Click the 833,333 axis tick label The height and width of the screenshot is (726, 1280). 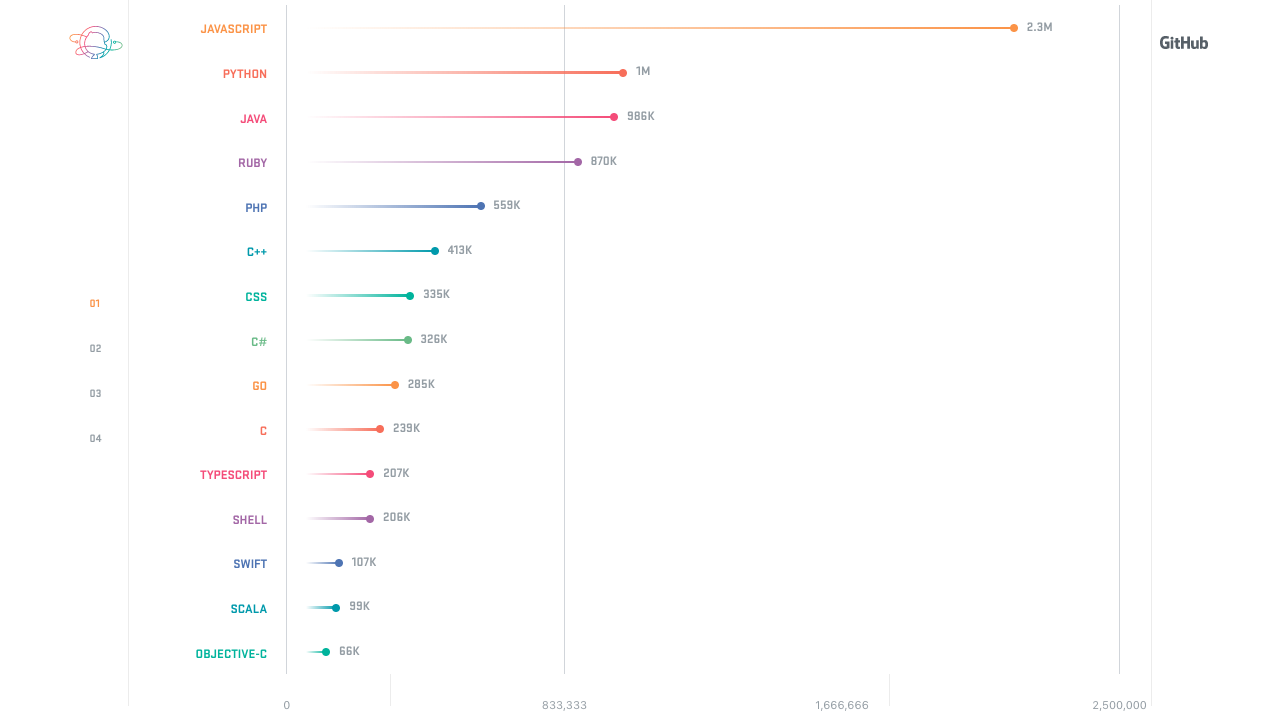(x=564, y=706)
